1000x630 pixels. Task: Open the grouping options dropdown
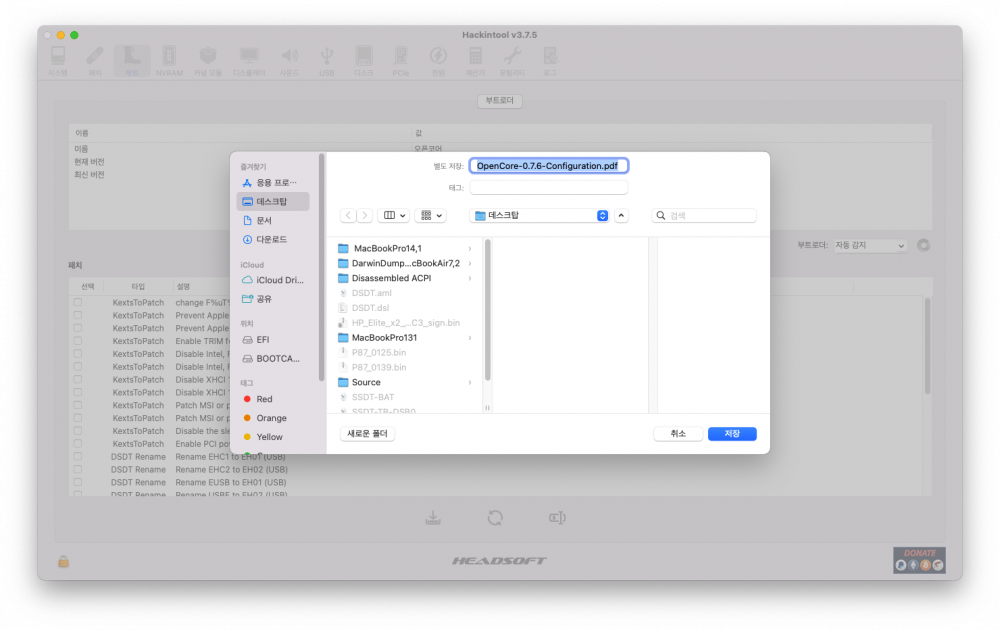click(430, 216)
